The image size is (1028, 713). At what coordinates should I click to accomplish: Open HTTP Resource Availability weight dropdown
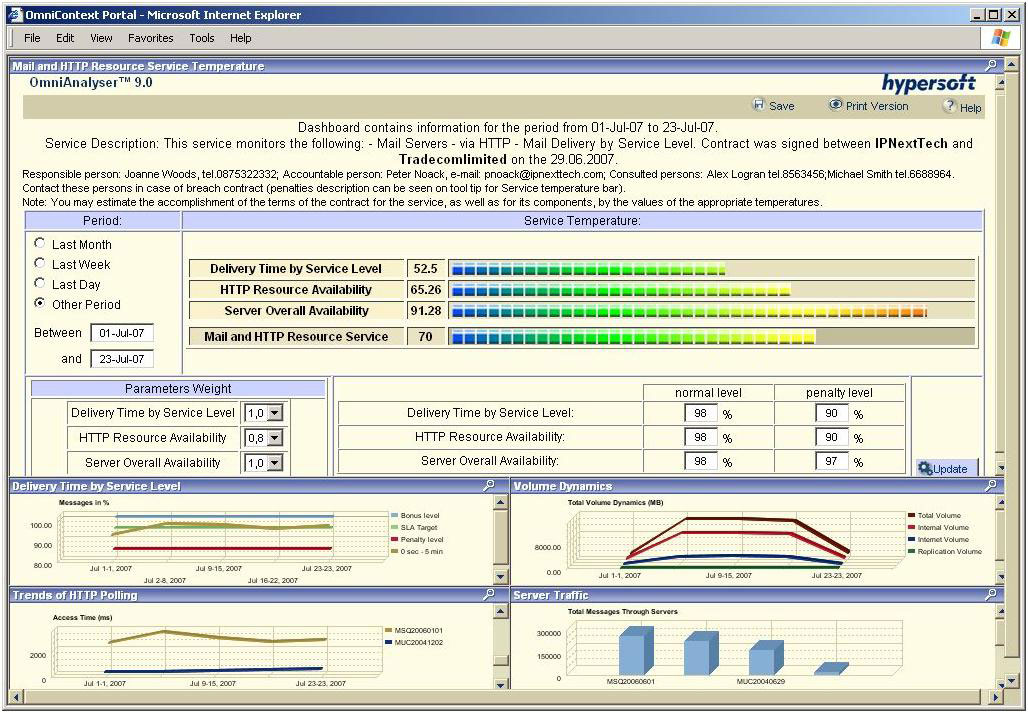tap(275, 438)
